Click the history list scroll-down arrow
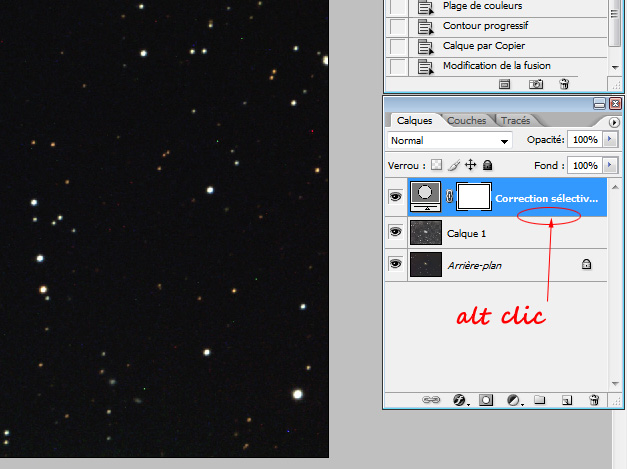Screen dimensions: 627x469 (615, 67)
